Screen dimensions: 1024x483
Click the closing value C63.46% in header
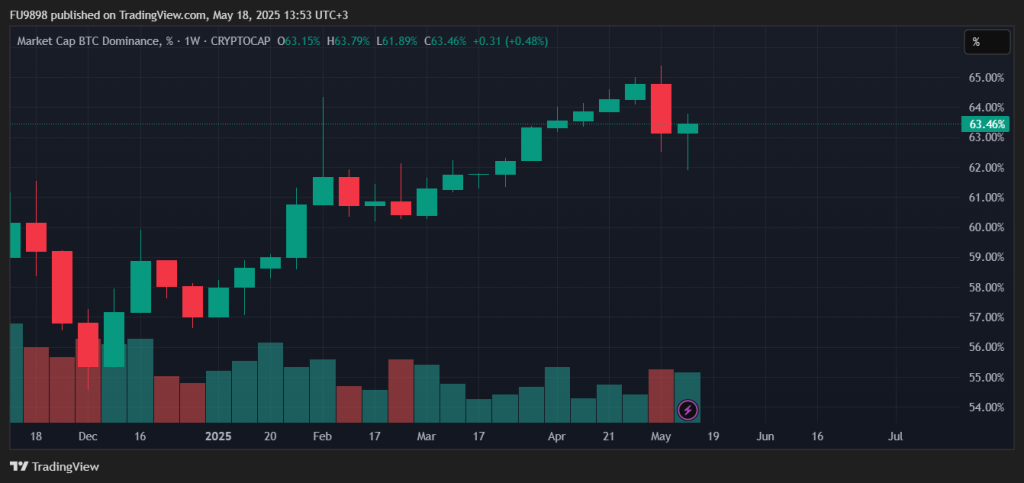[446, 41]
